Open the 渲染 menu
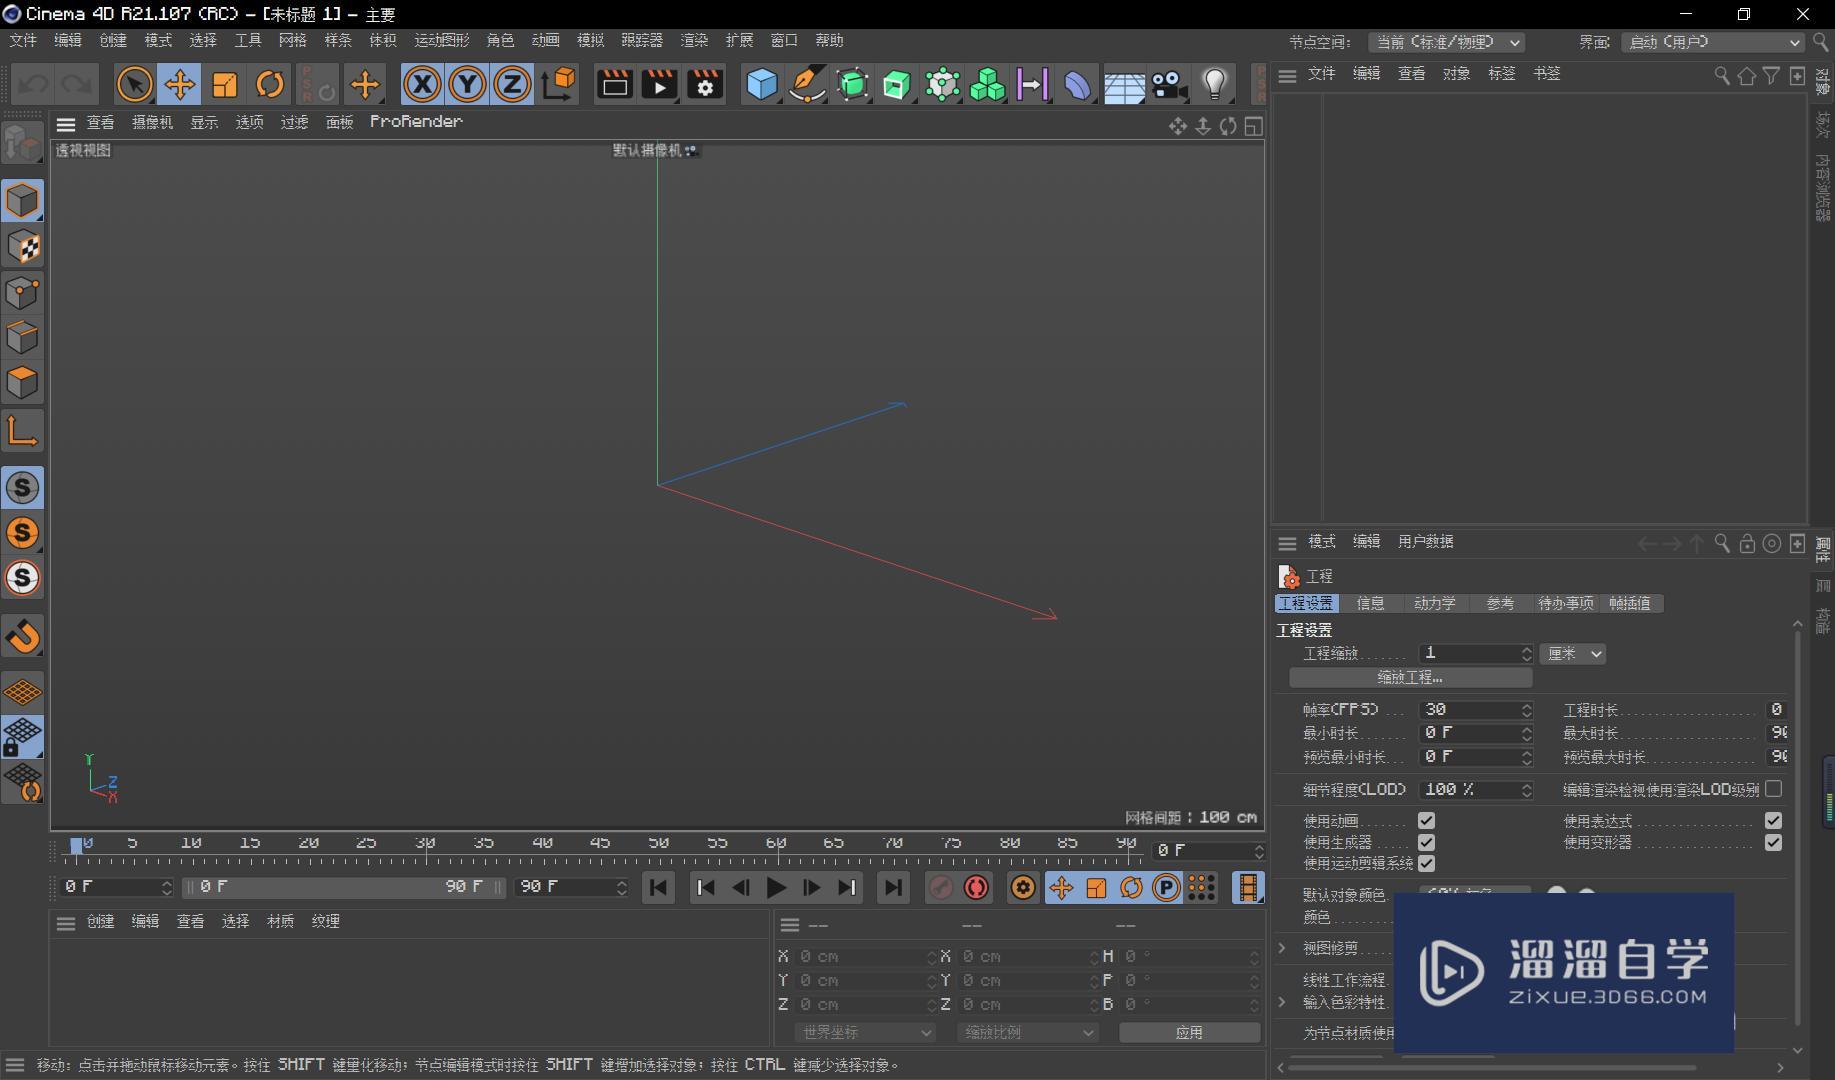This screenshot has height=1080, width=1835. (x=694, y=40)
